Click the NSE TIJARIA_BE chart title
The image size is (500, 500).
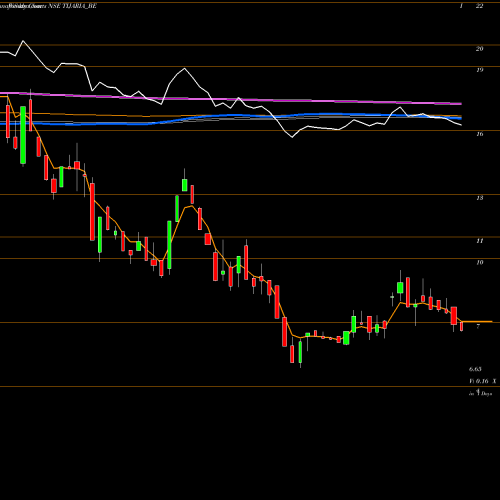tap(72, 6)
